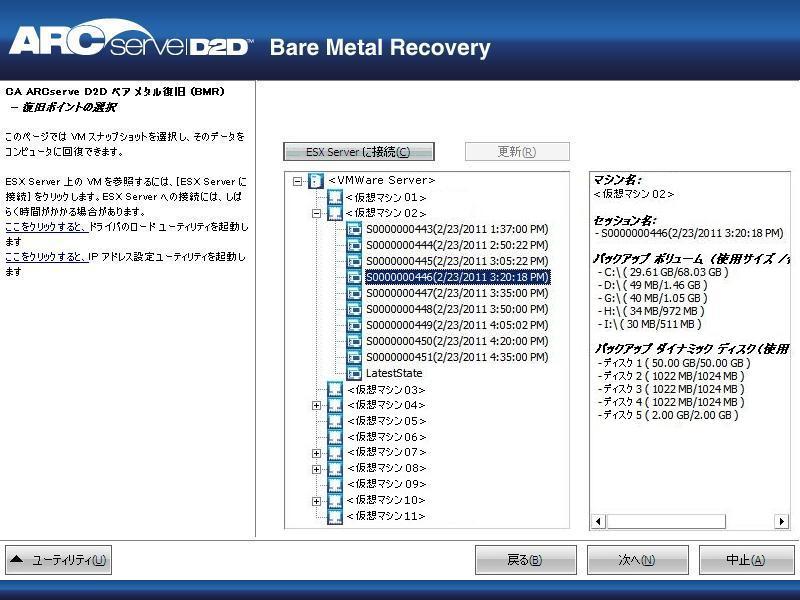This screenshot has width=800, height=600.
Task: Click the computer icon for 仮想マシン 02
Action: pos(335,213)
